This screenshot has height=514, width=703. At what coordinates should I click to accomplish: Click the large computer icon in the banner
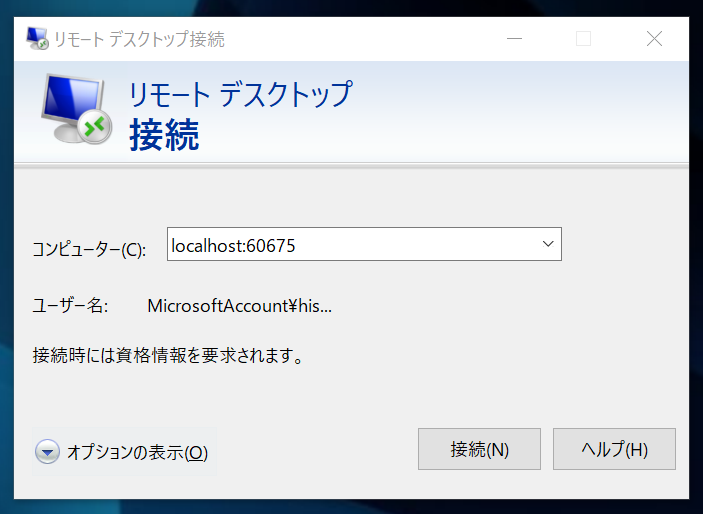77,111
